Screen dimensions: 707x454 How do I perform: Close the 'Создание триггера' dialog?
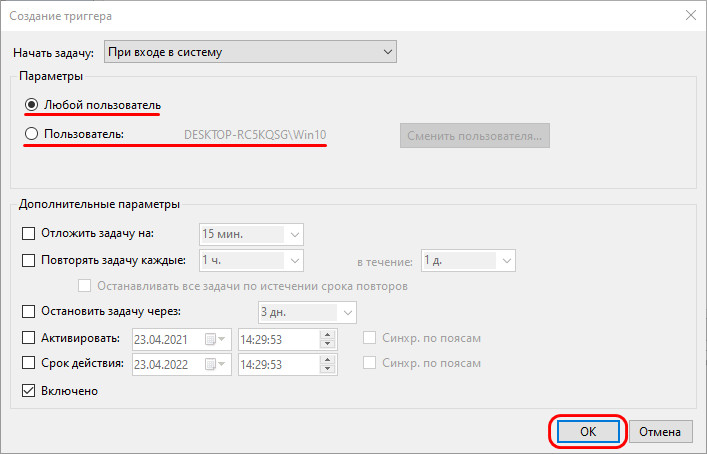click(691, 15)
